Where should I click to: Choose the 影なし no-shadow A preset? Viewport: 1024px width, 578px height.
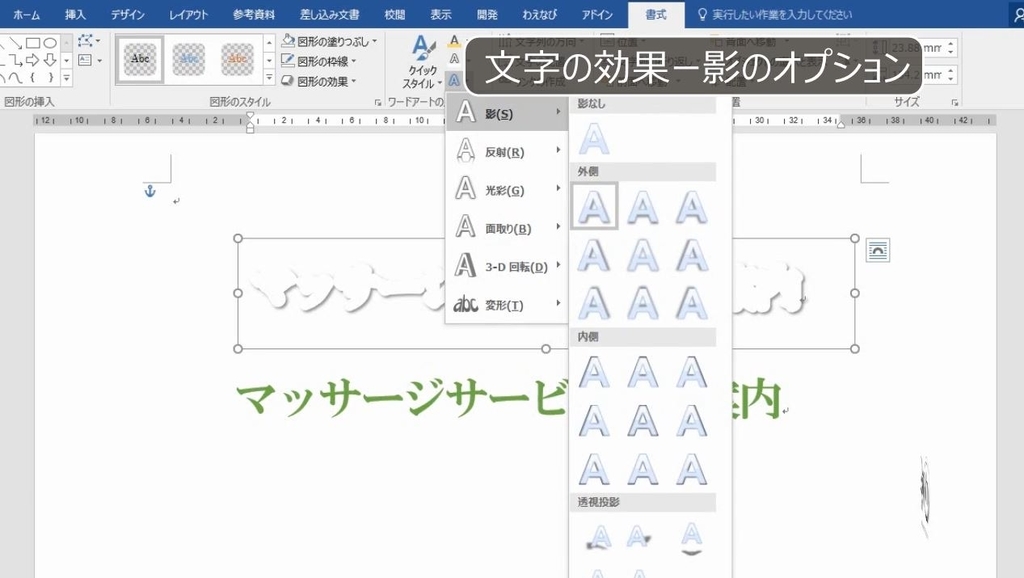(594, 139)
